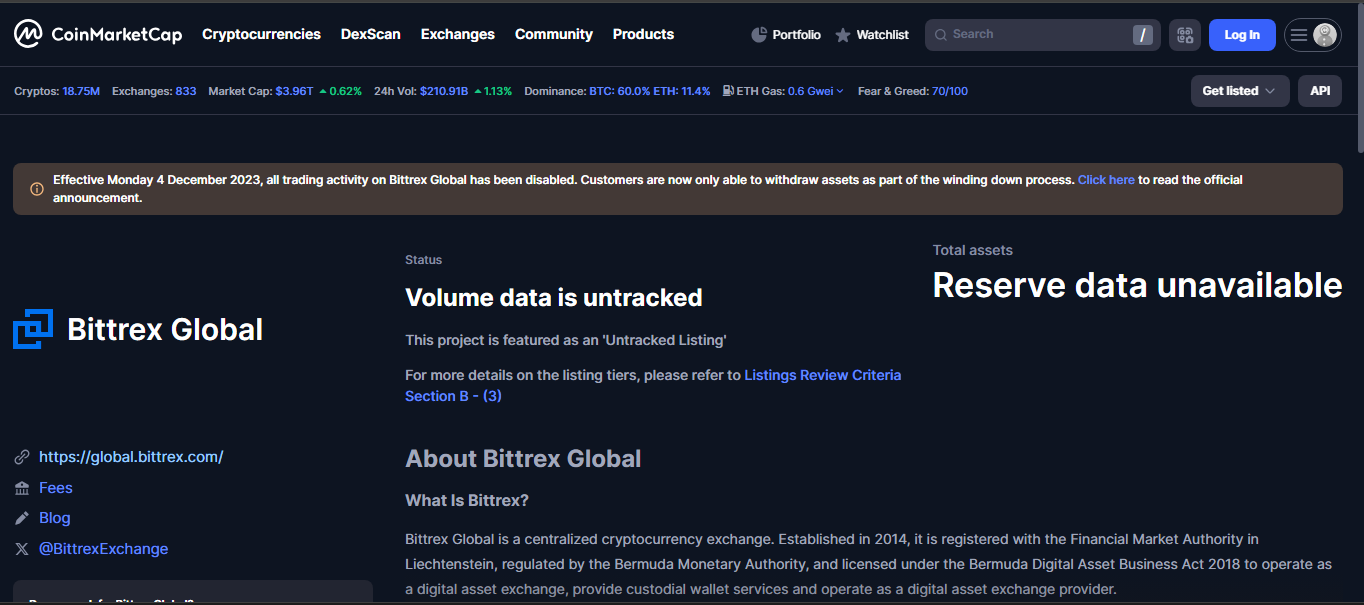Viewport: 1364px width, 605px height.
Task: Open the QR code scanner icon
Action: pyautogui.click(x=1185, y=35)
